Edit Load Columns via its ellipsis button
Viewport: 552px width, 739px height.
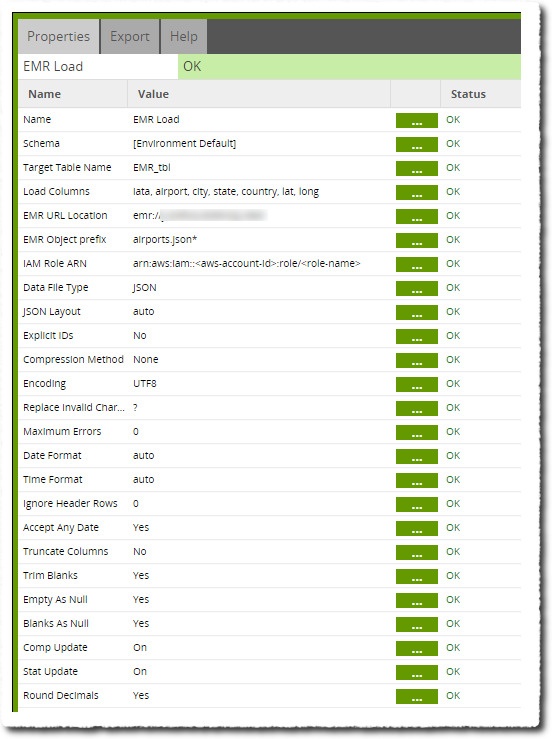click(x=417, y=192)
